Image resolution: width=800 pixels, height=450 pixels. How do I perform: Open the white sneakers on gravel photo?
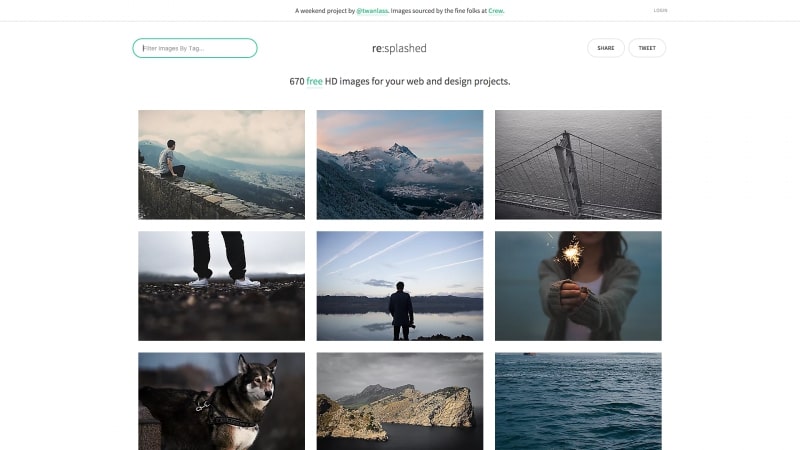221,286
